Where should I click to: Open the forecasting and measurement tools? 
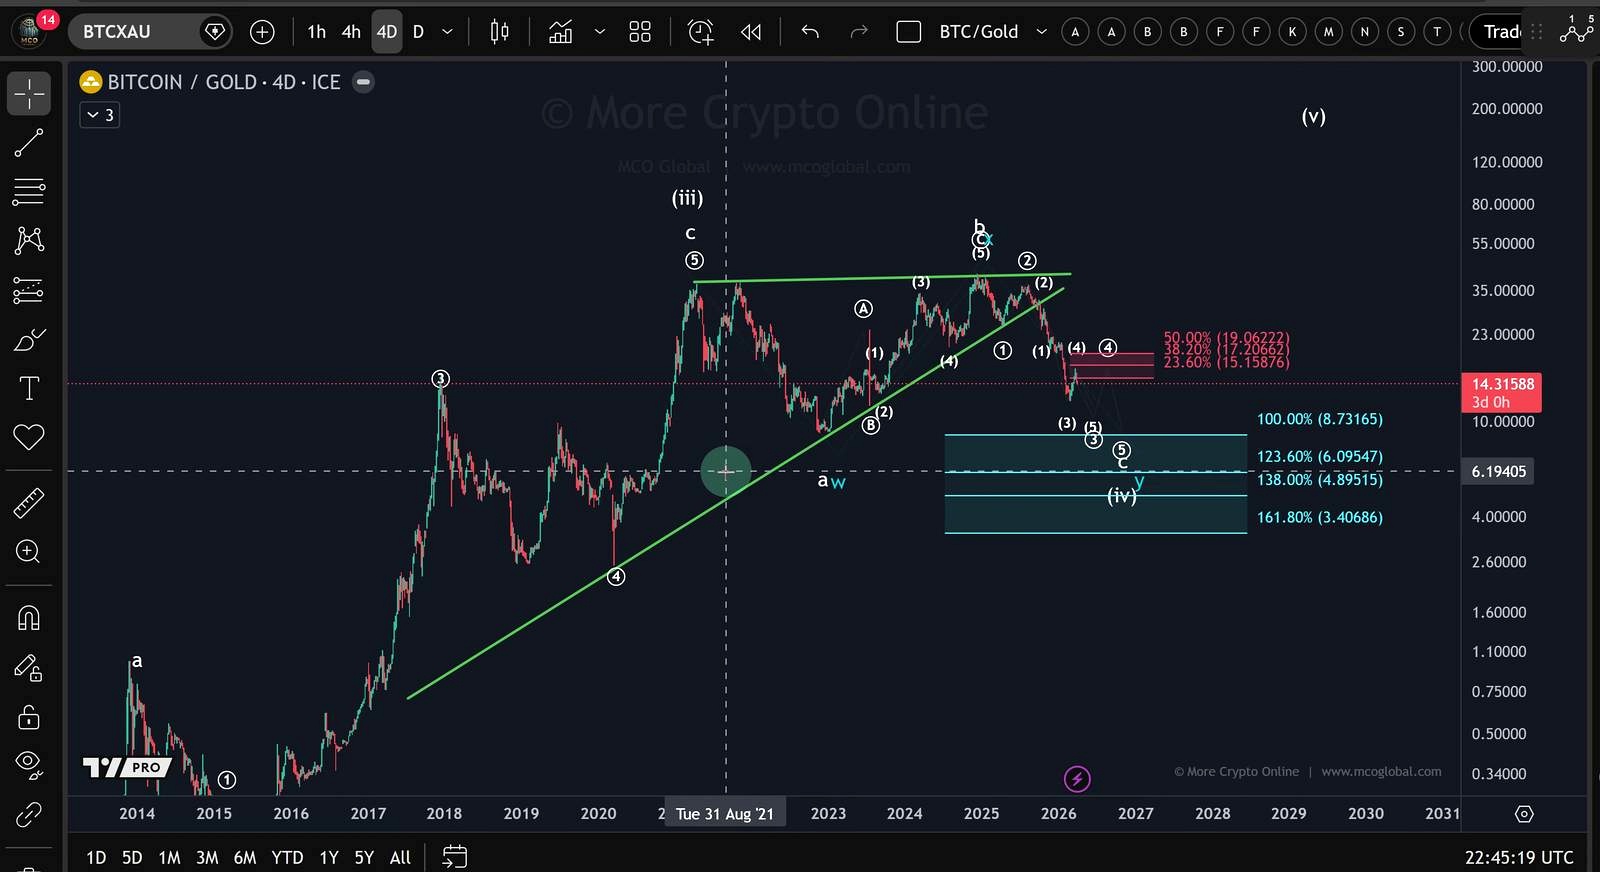pos(29,290)
